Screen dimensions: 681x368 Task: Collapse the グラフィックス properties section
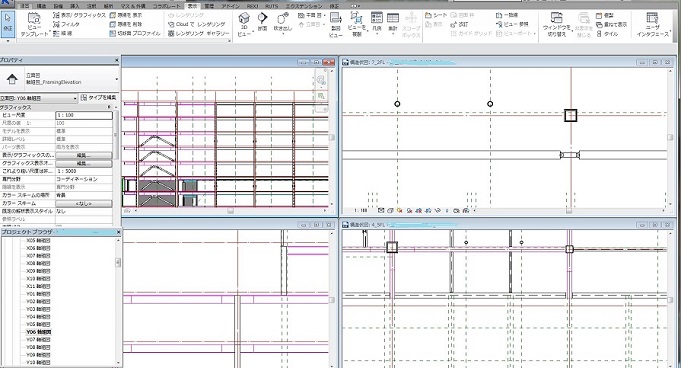pyautogui.click(x=109, y=107)
